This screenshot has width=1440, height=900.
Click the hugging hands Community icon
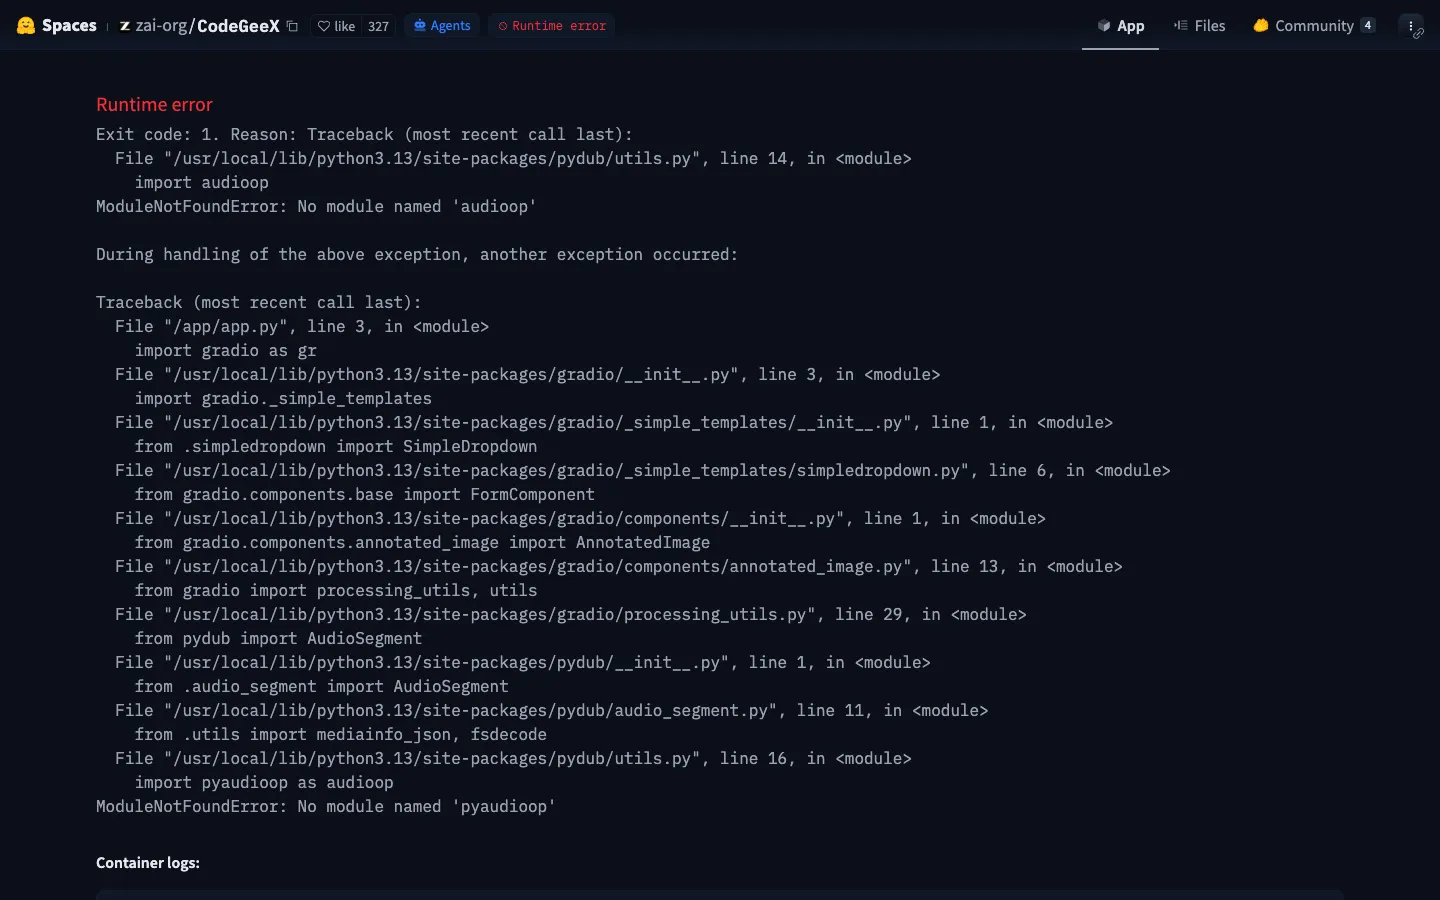[1261, 25]
